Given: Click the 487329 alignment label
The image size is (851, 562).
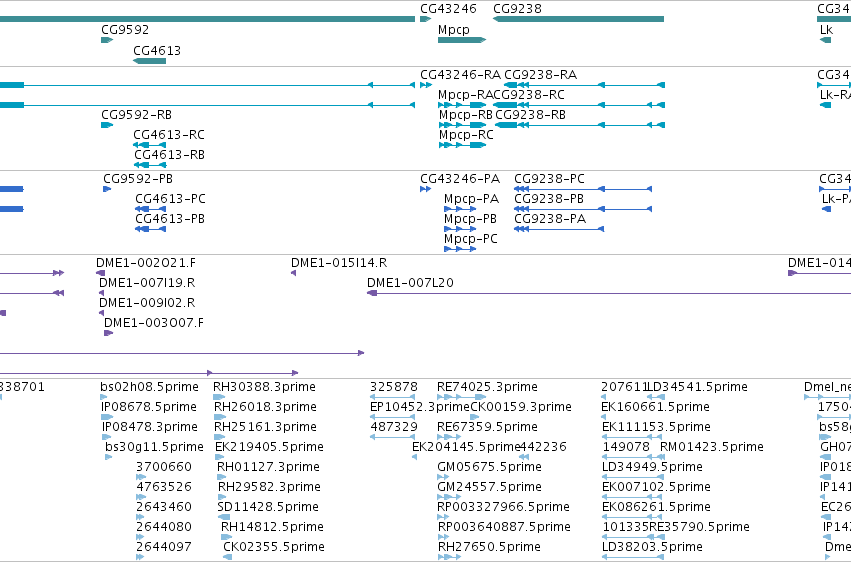Looking at the screenshot, I should coord(394,427).
